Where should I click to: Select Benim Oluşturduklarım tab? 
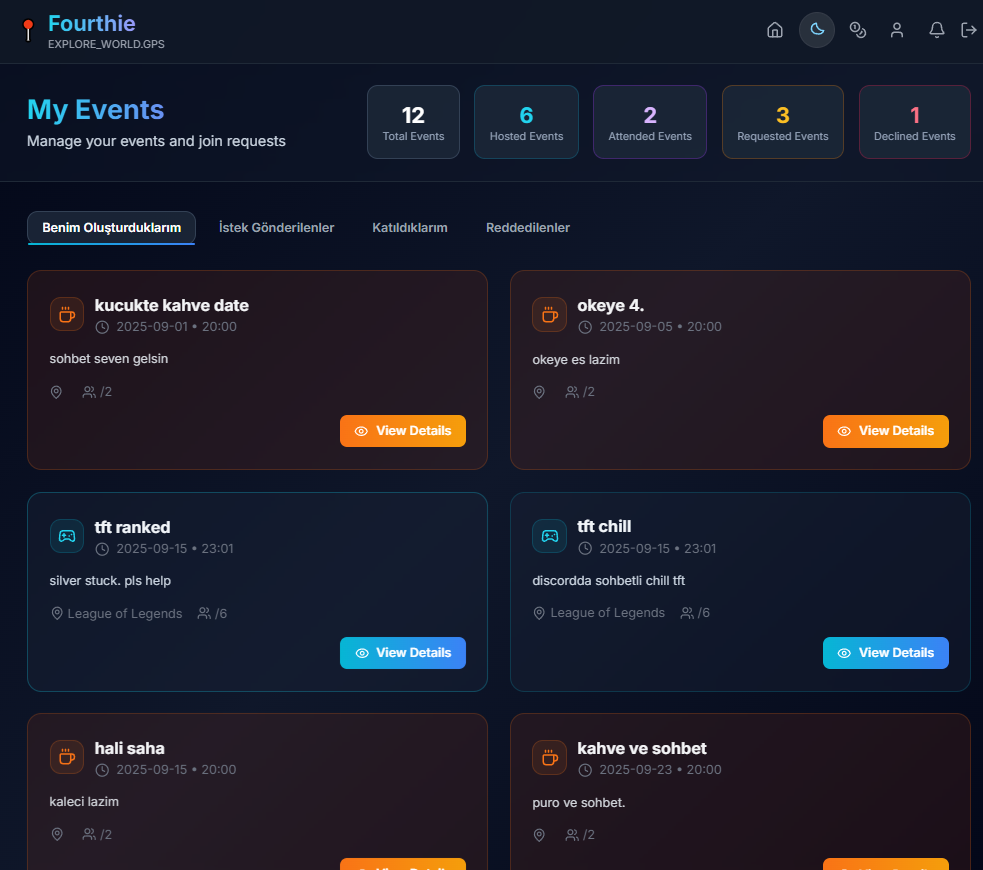[111, 228]
